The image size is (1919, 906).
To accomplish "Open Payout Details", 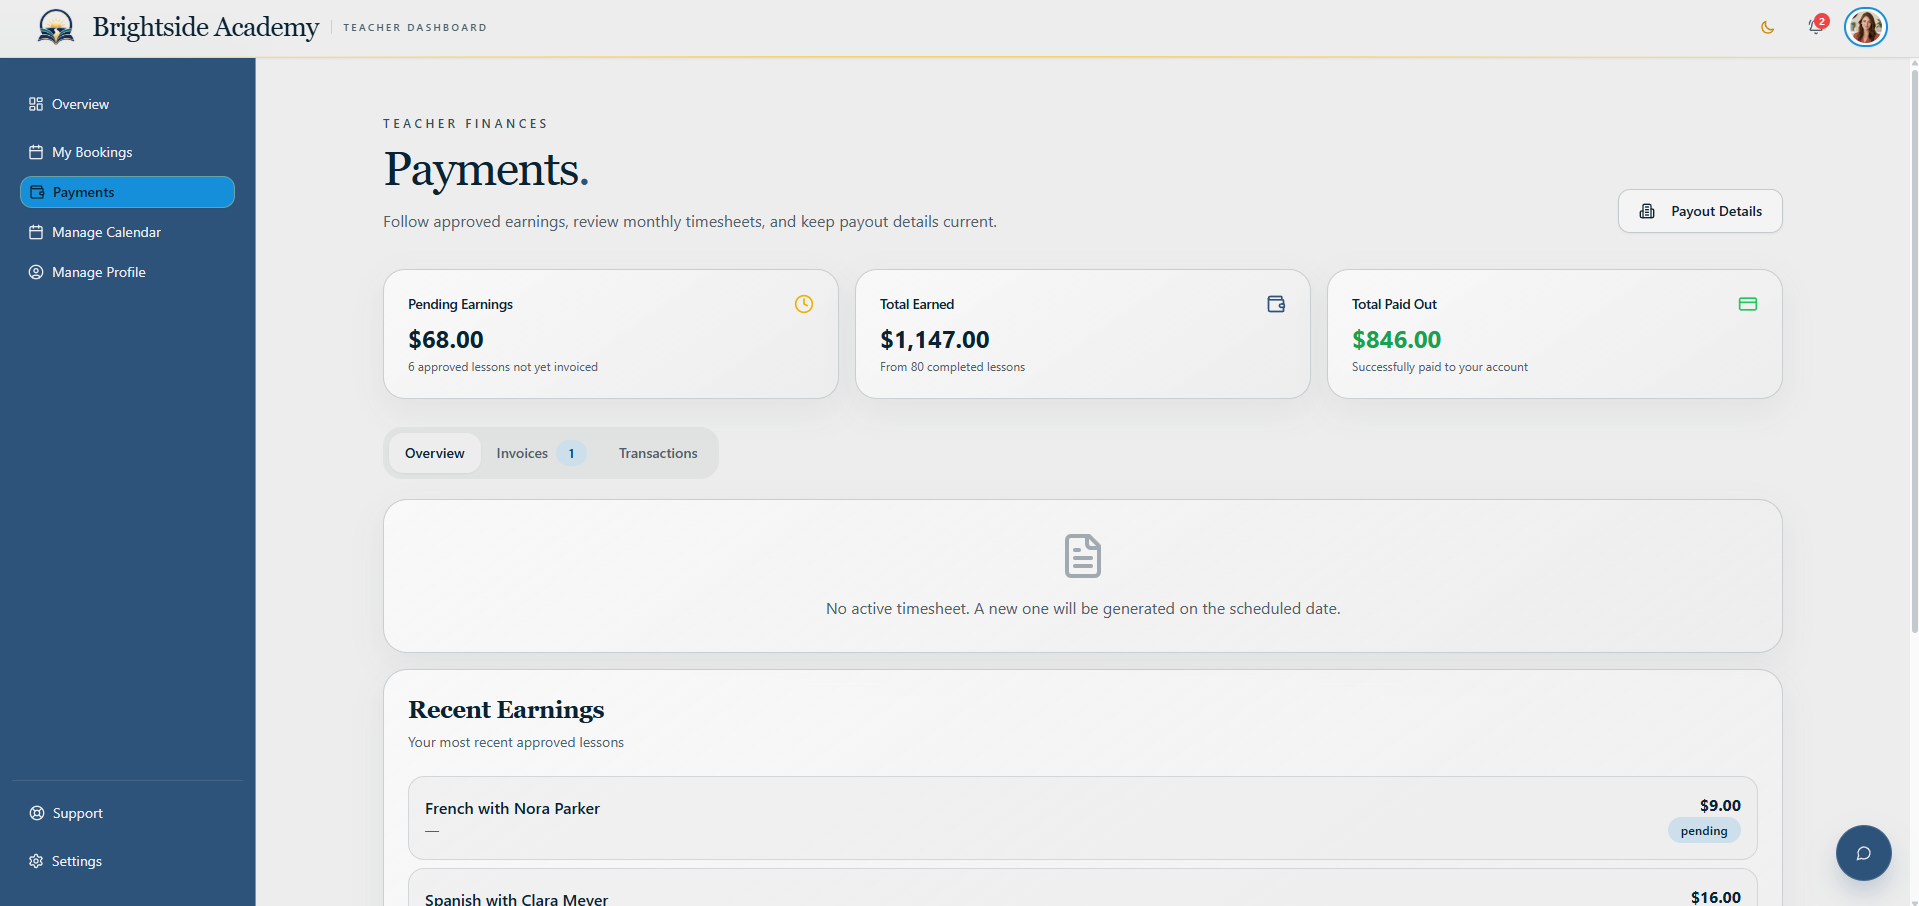I will tap(1700, 211).
